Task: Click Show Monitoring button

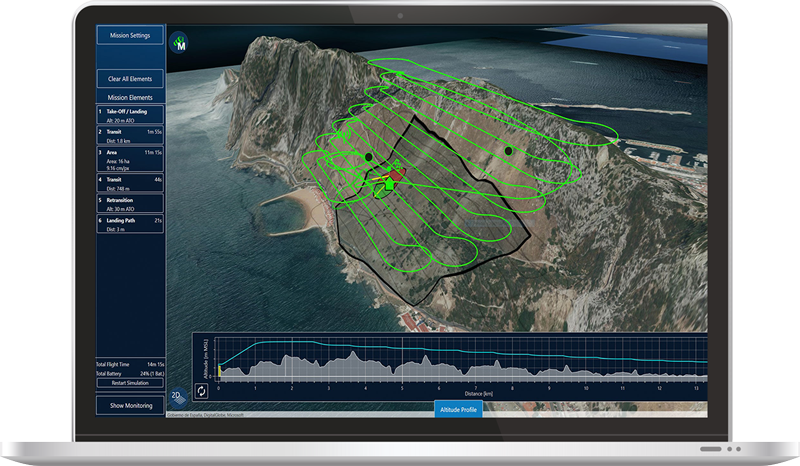Action: tap(131, 405)
